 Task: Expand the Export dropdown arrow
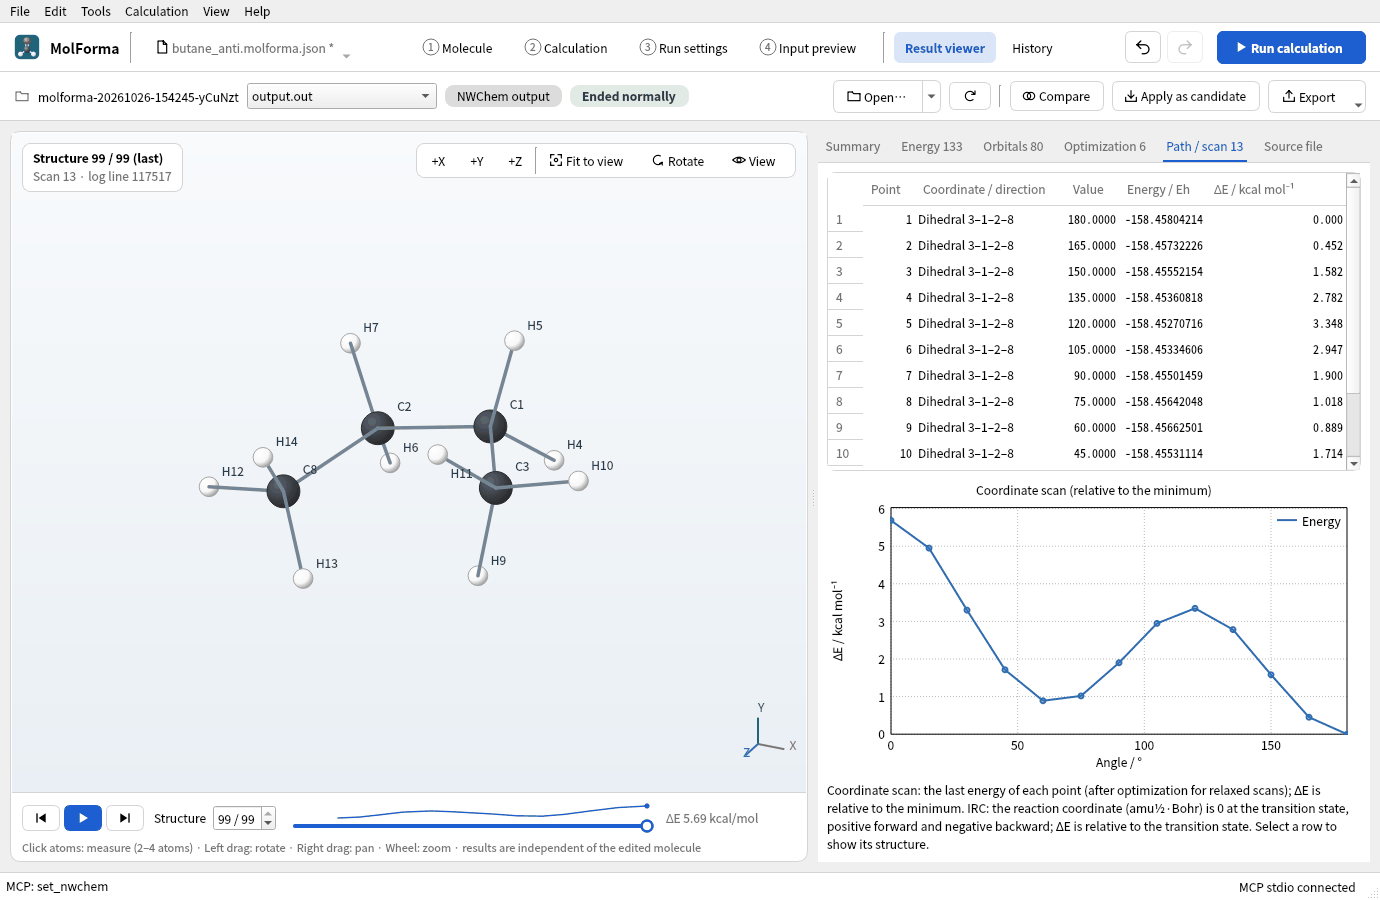click(x=1358, y=104)
